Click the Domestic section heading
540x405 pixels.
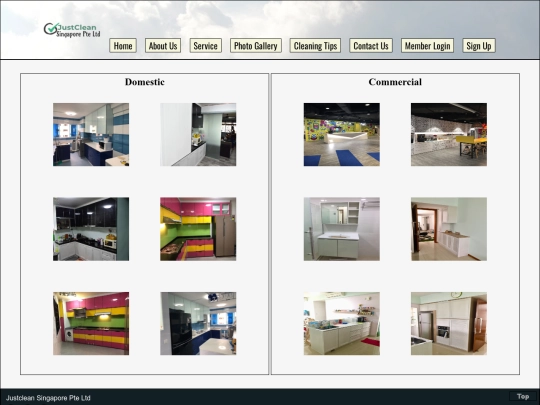point(145,82)
